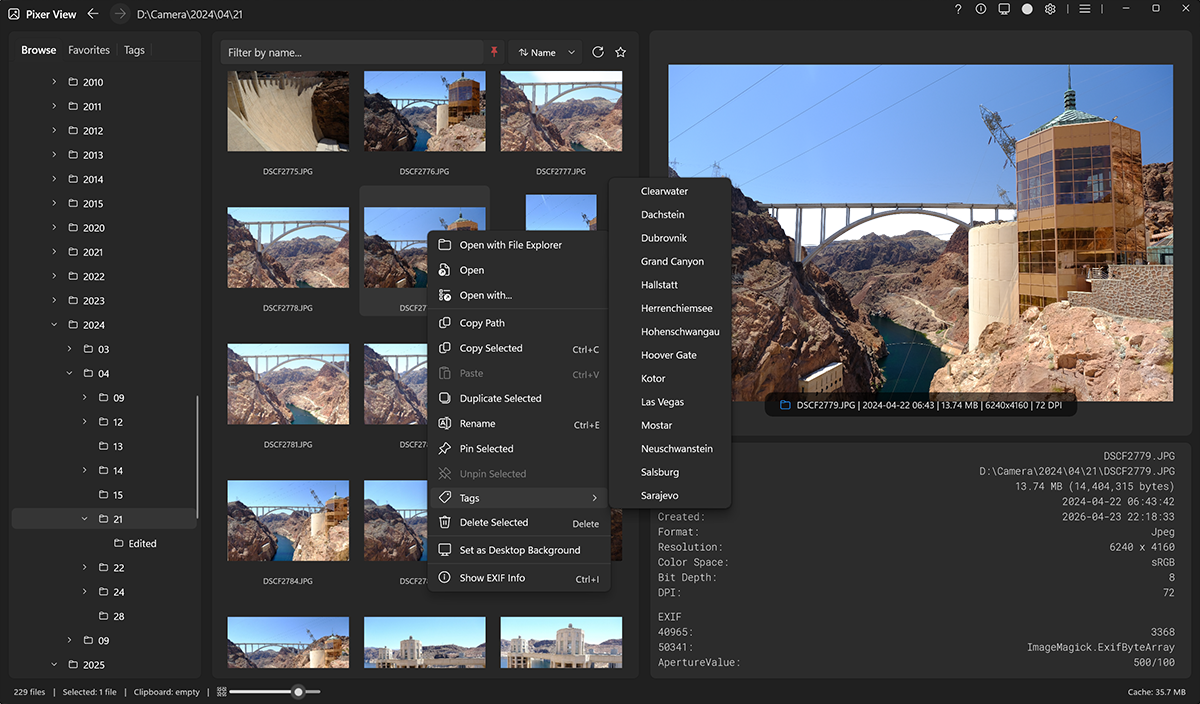Viewport: 1200px width, 704px height.
Task: Toggle the favorites star filter in the toolbar
Action: [x=620, y=51]
